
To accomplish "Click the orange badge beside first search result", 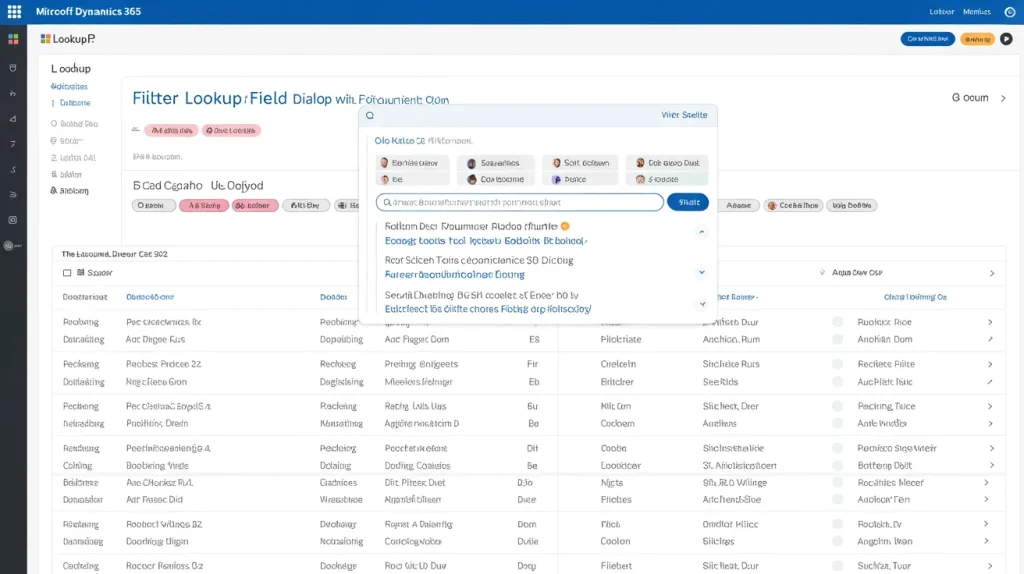I will click(565, 226).
